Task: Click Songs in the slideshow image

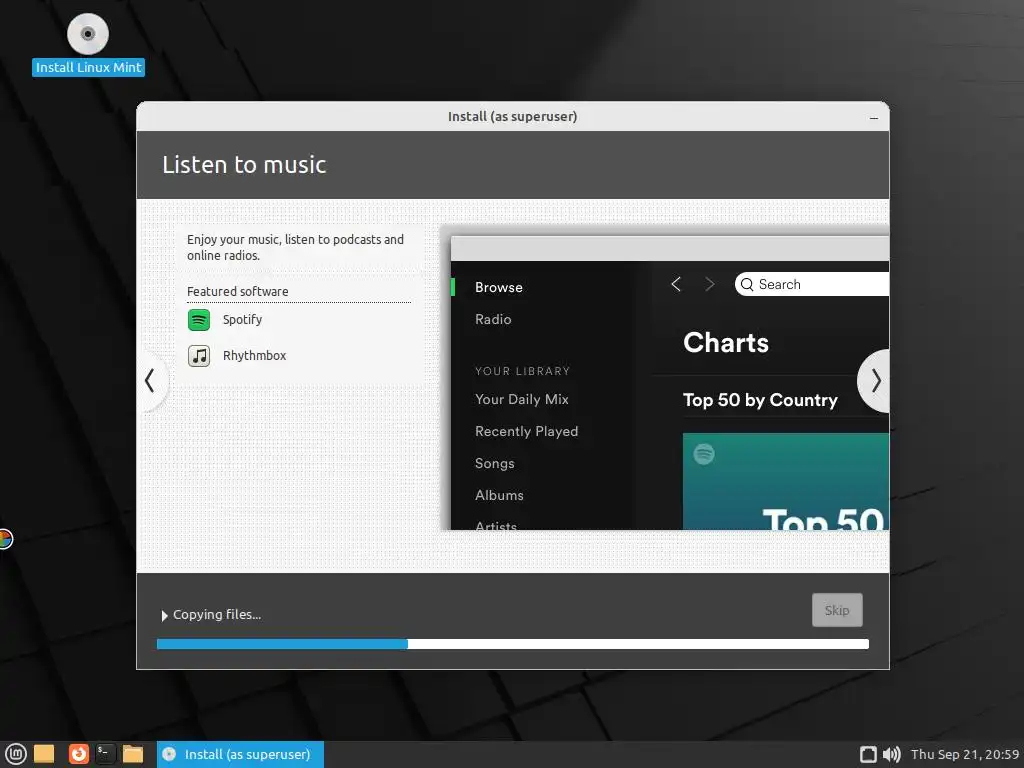Action: coord(494,463)
